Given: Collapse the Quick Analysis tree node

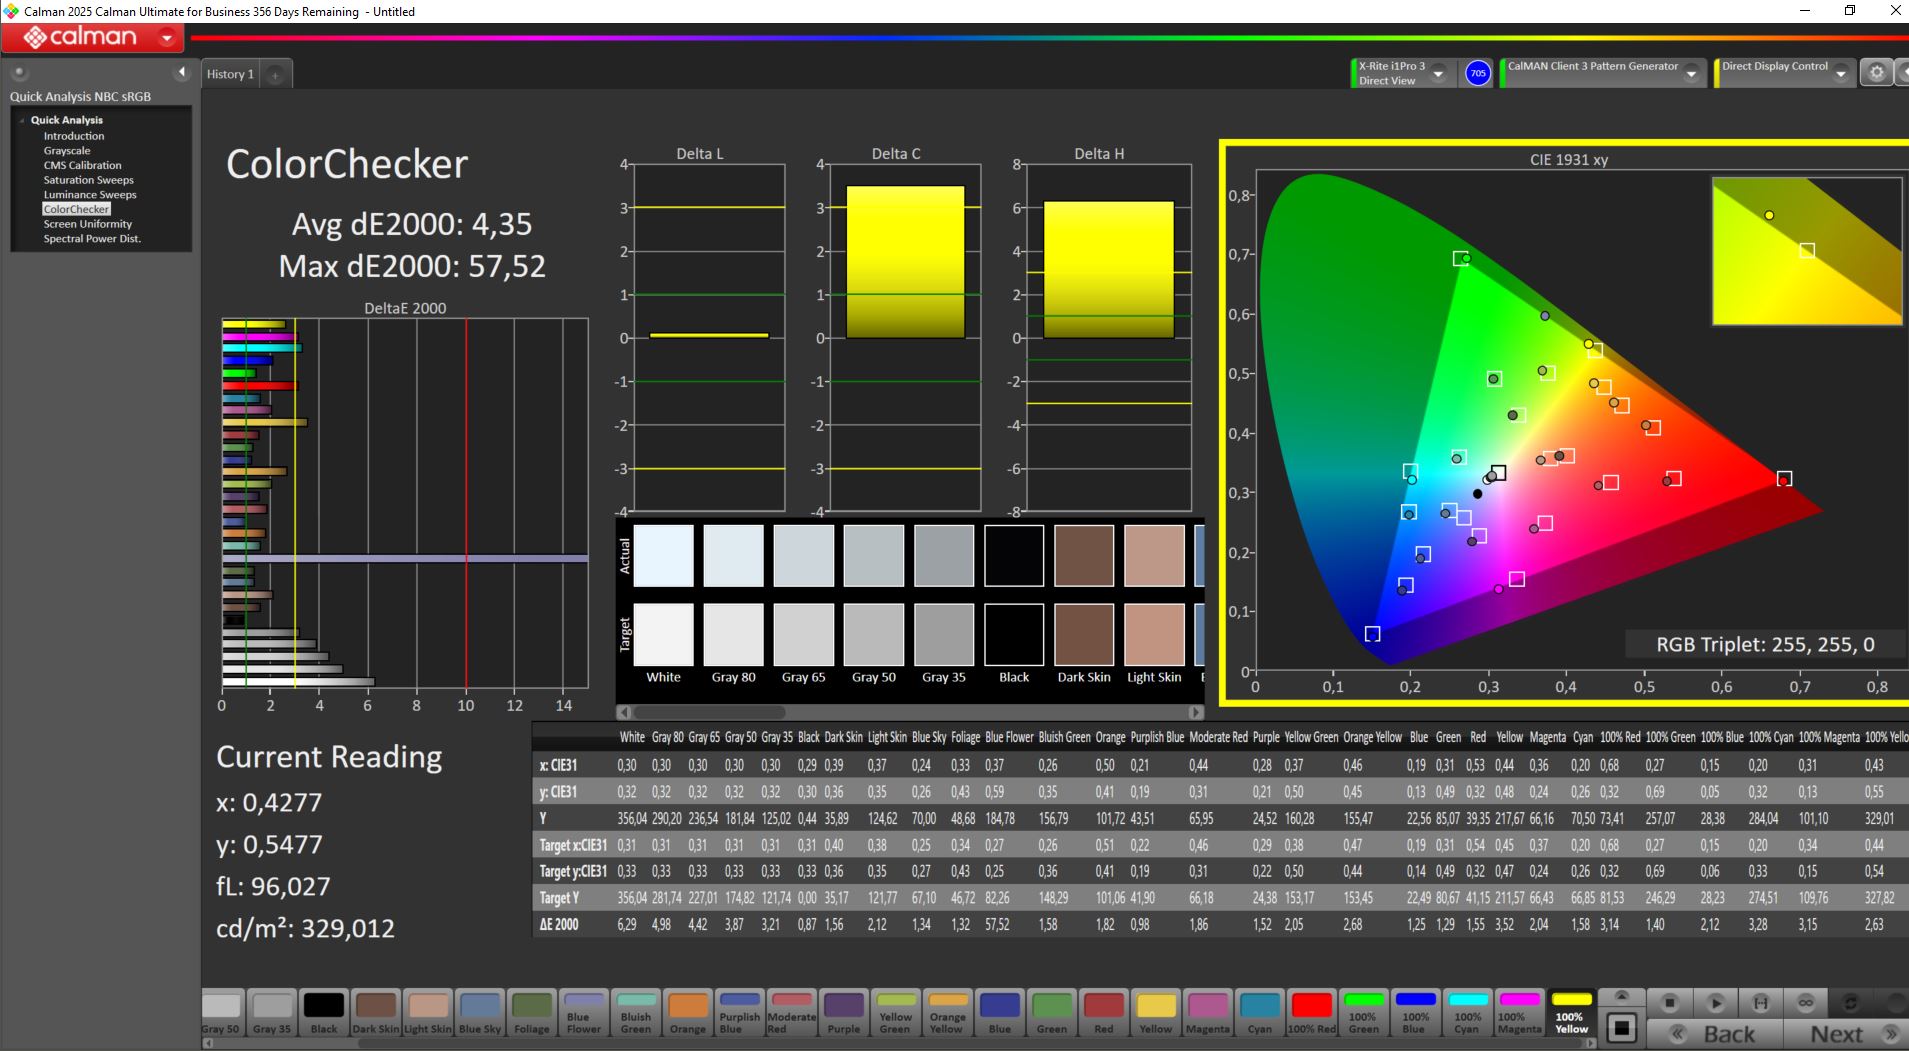Looking at the screenshot, I should coord(22,120).
